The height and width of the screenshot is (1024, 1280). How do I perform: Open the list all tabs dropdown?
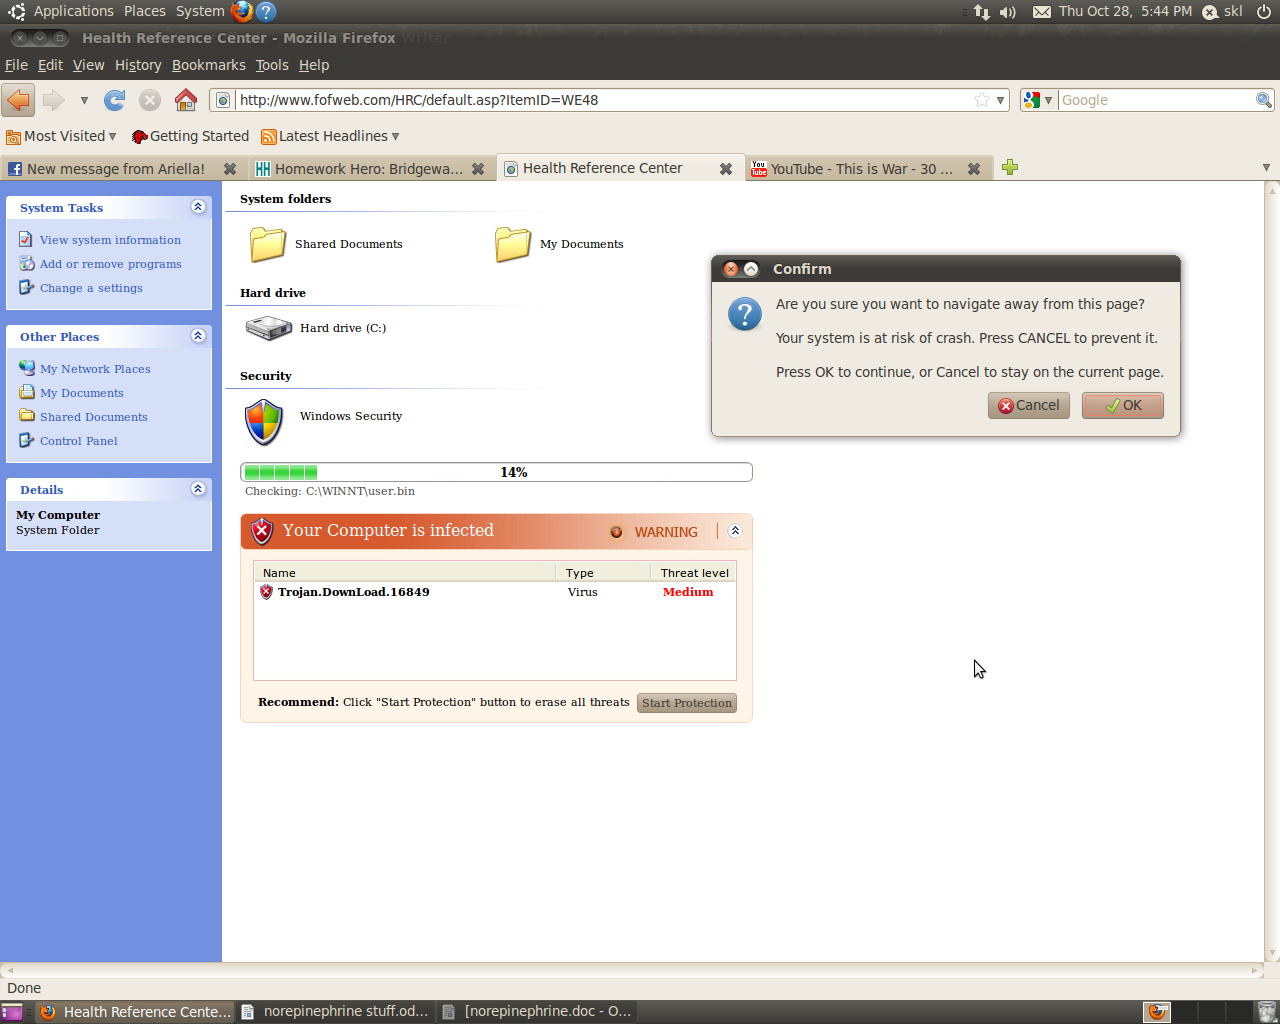tap(1266, 168)
